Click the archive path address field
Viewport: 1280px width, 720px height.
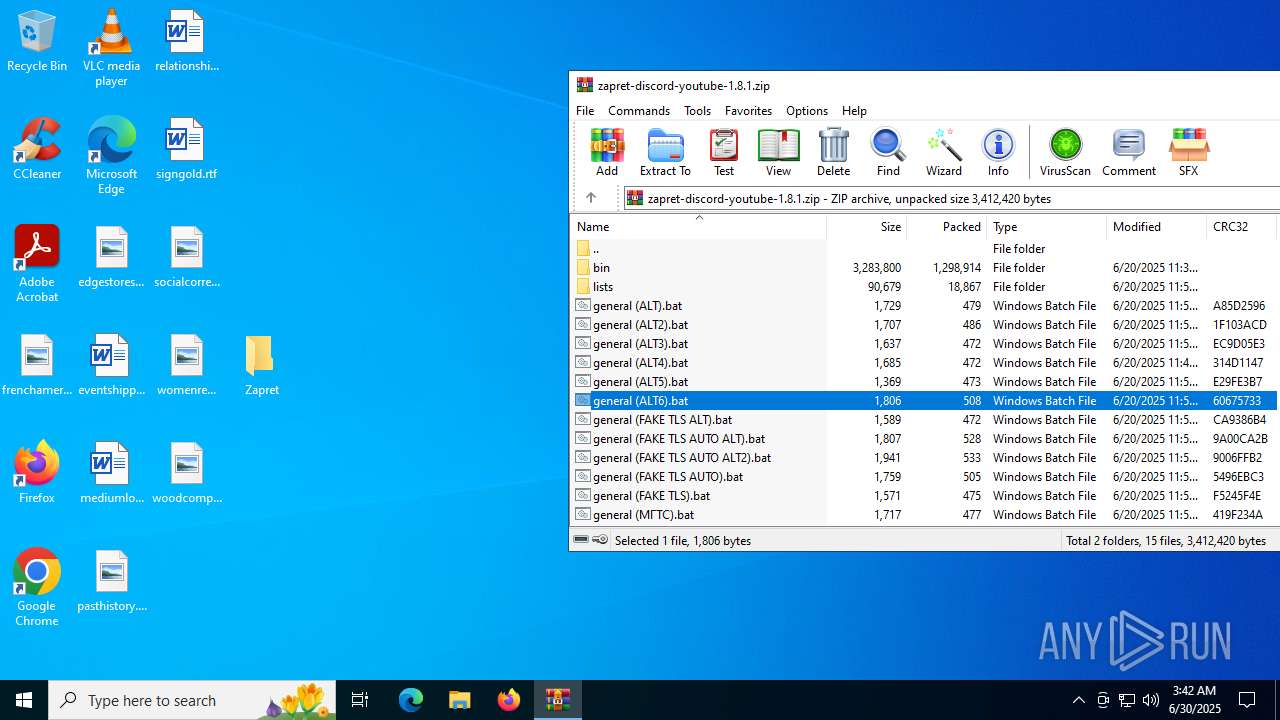(950, 198)
